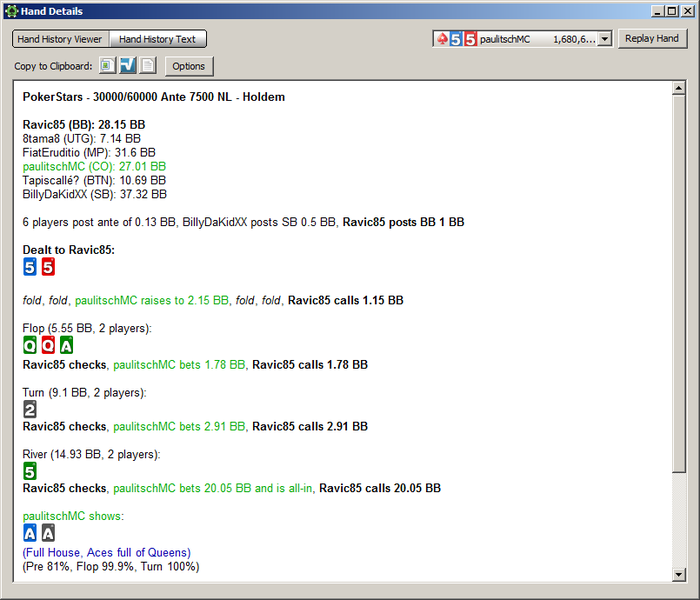Copy hand as plain text document icon
Viewport: 700px width, 600px height.
point(148,66)
